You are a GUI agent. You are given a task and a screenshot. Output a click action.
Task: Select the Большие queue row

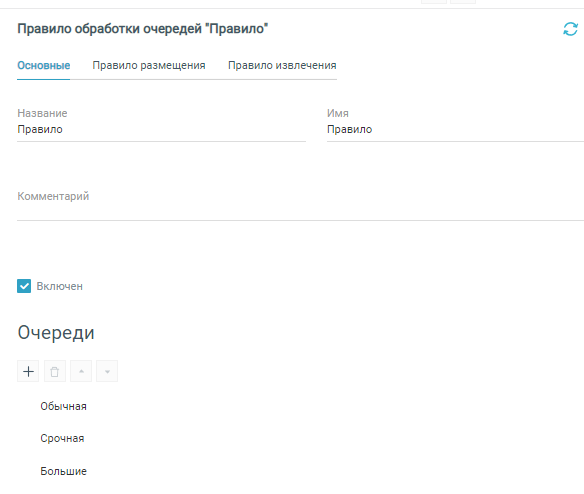coord(63,471)
